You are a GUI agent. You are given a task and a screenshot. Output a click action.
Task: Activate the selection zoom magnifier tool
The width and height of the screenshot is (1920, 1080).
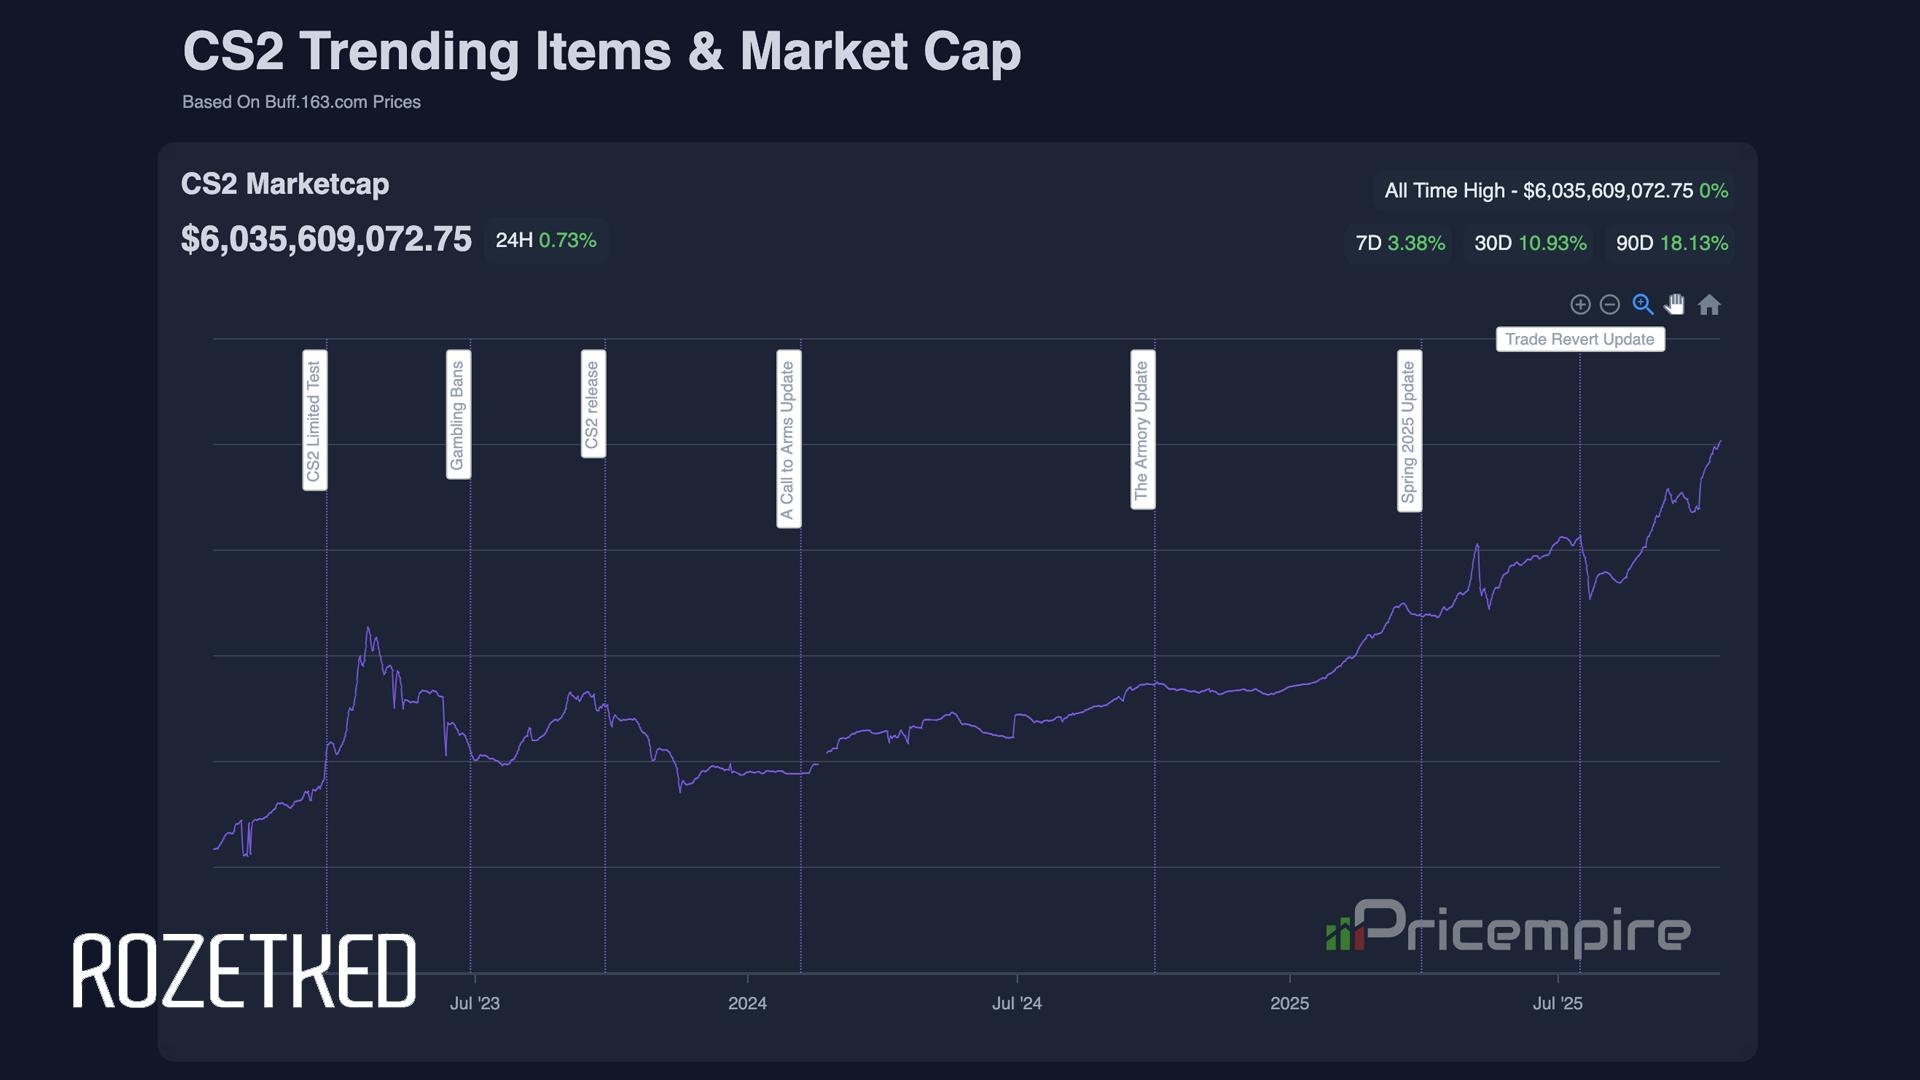1642,305
